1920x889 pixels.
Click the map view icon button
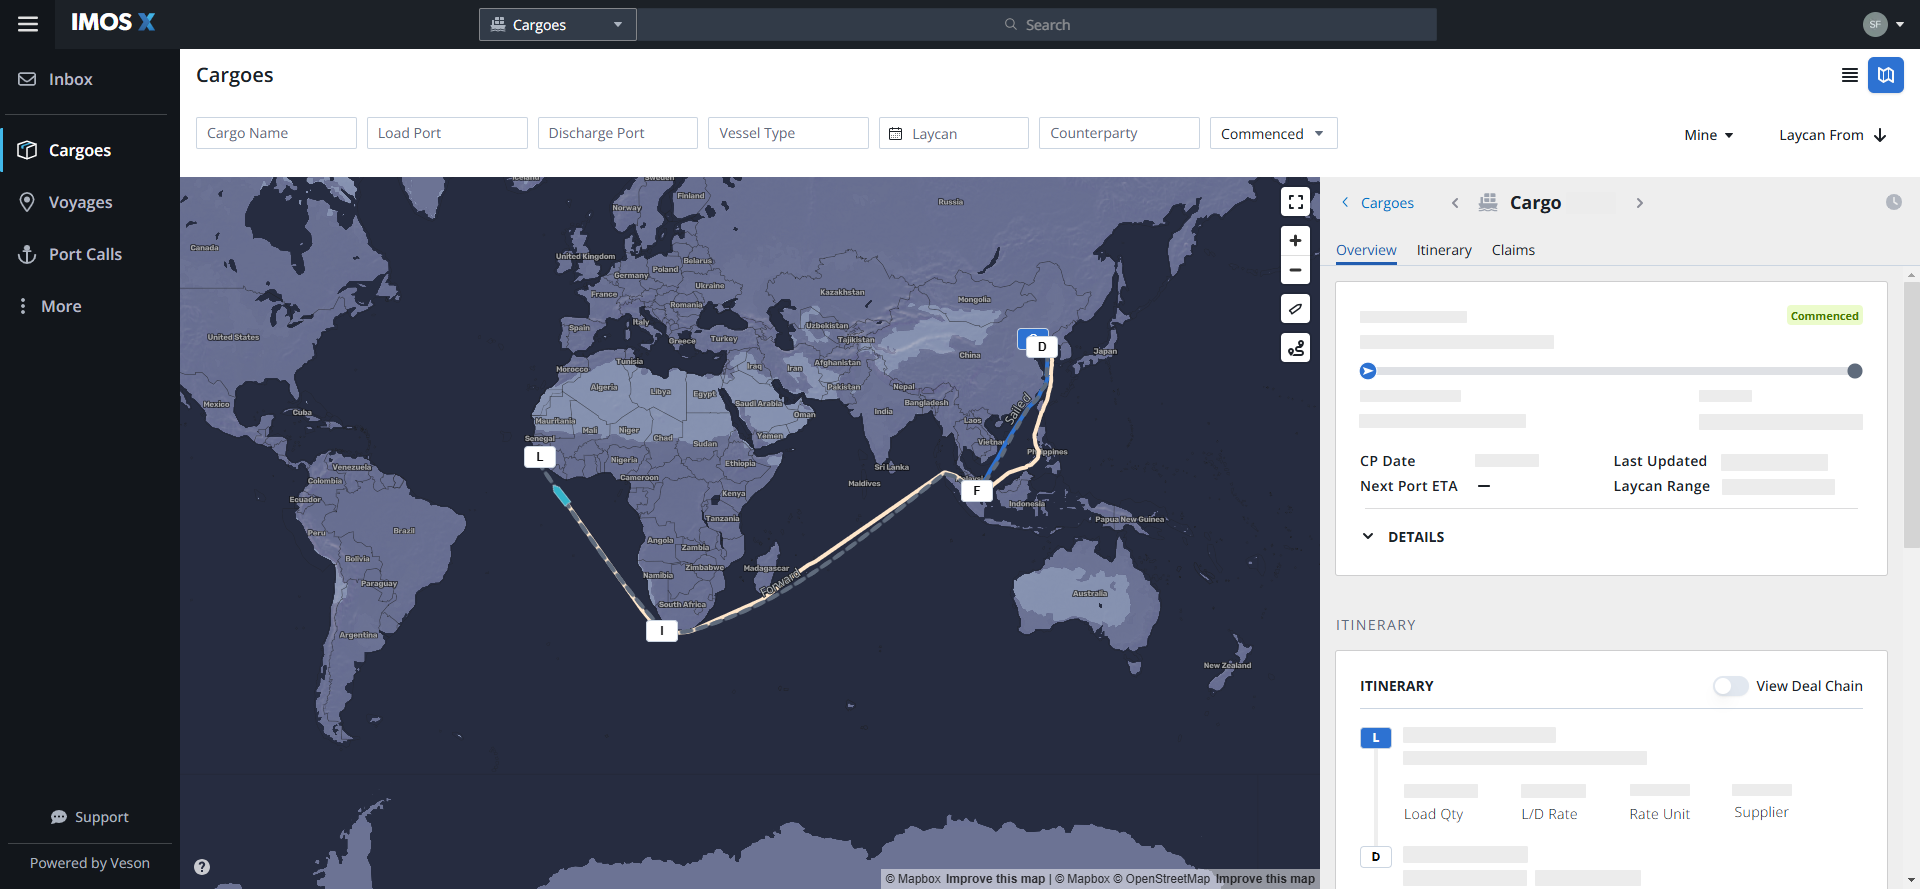point(1885,75)
